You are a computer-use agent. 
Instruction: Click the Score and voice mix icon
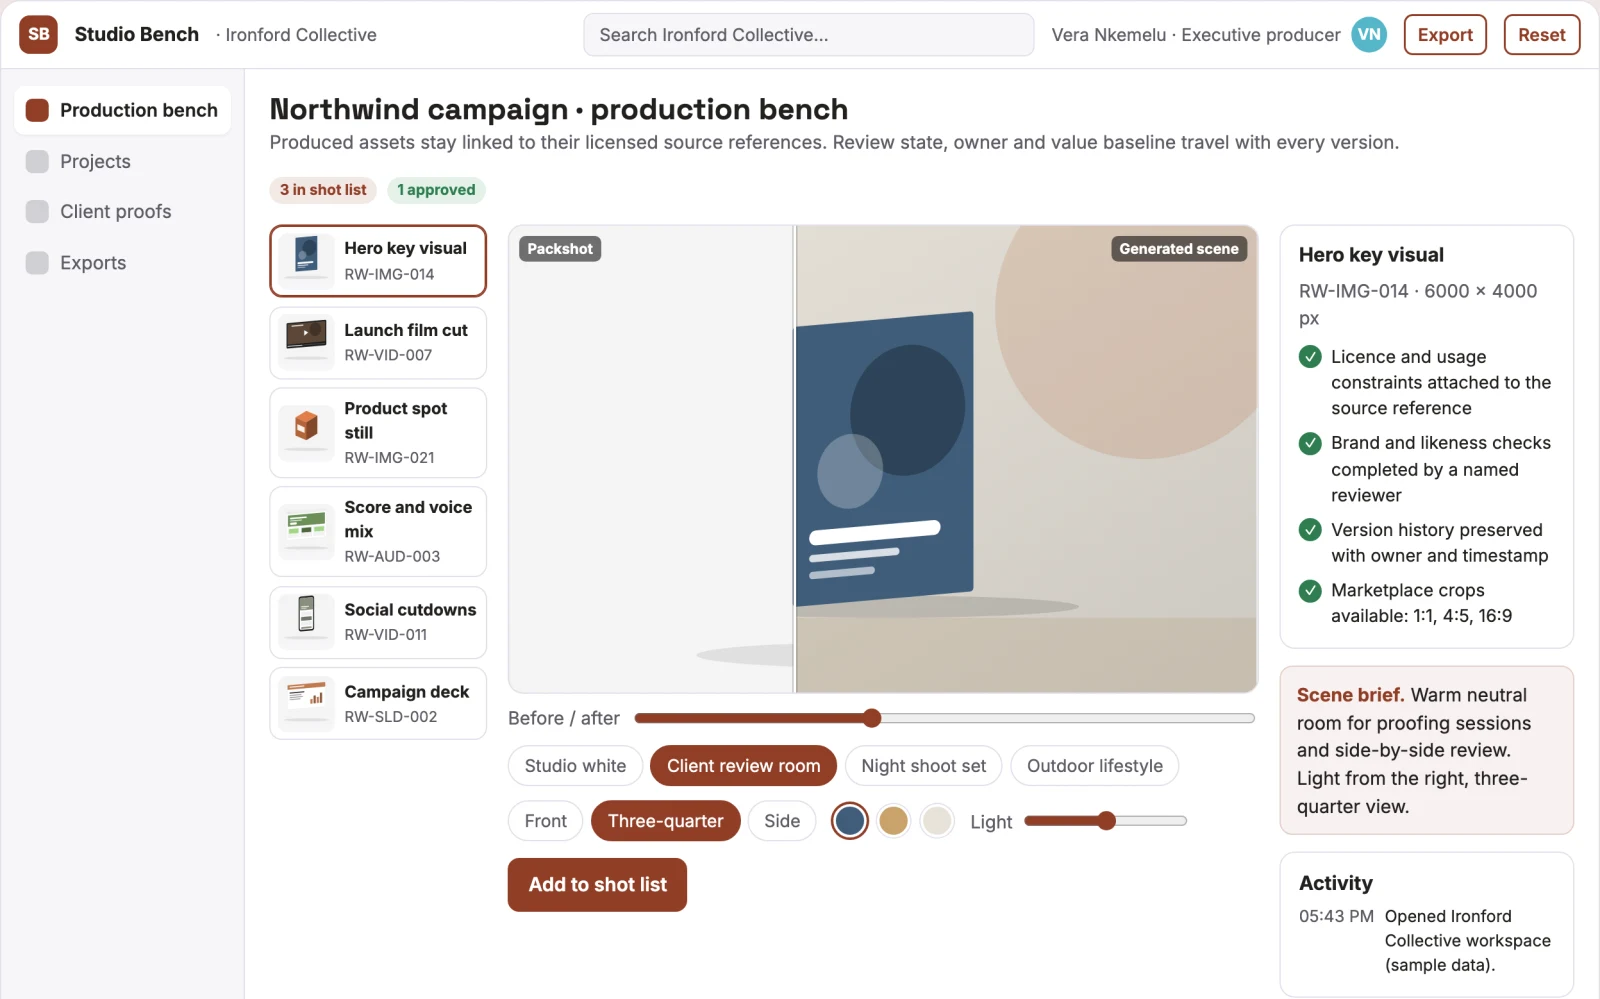[306, 531]
